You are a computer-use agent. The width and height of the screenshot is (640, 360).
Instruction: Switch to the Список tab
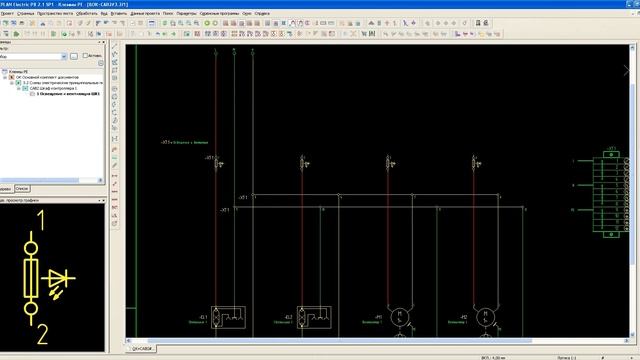click(22, 189)
